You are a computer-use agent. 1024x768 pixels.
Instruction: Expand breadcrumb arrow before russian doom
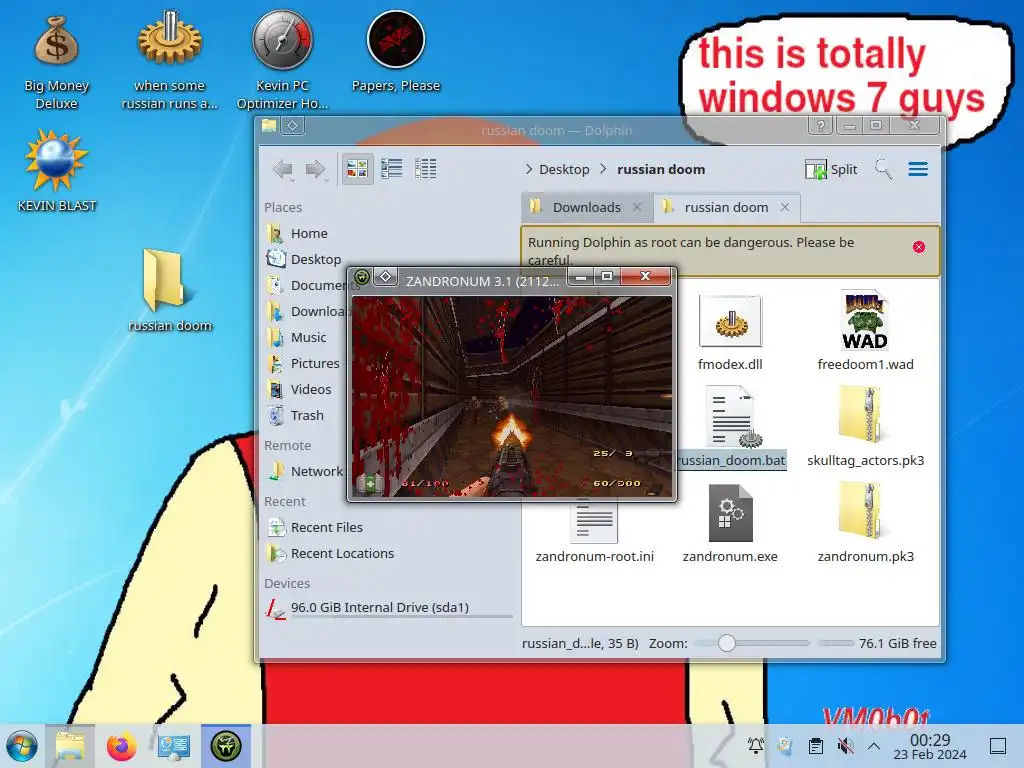point(603,169)
